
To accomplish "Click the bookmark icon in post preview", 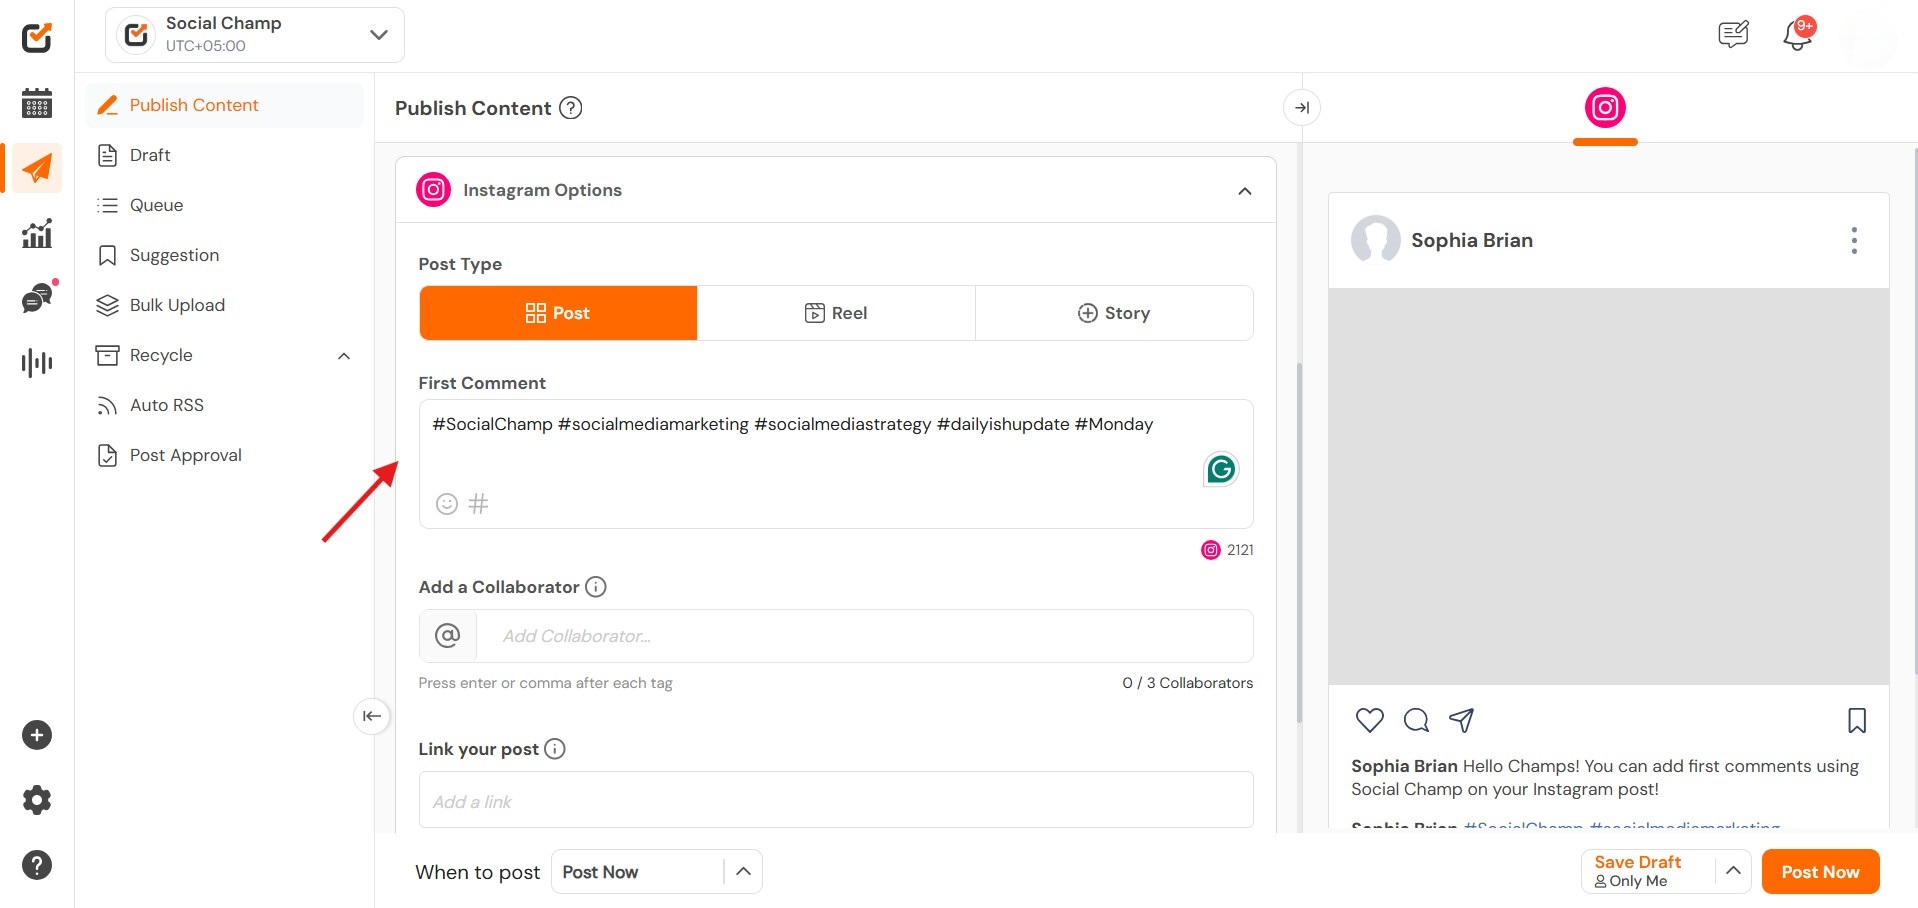I will coord(1856,721).
